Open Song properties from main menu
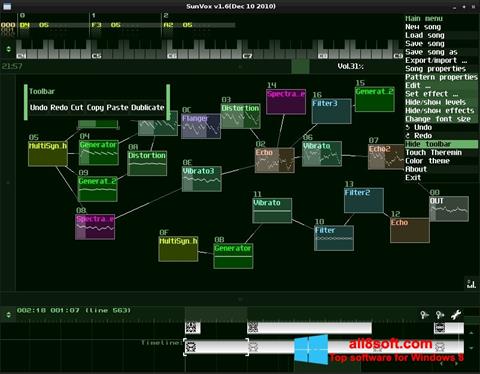Viewport: 480px width, 374px height. point(435,69)
